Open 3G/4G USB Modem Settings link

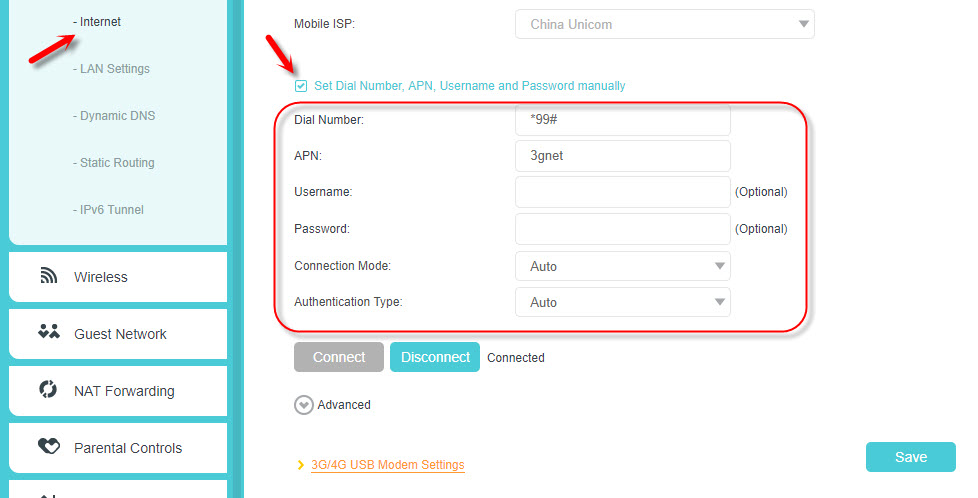pos(387,465)
